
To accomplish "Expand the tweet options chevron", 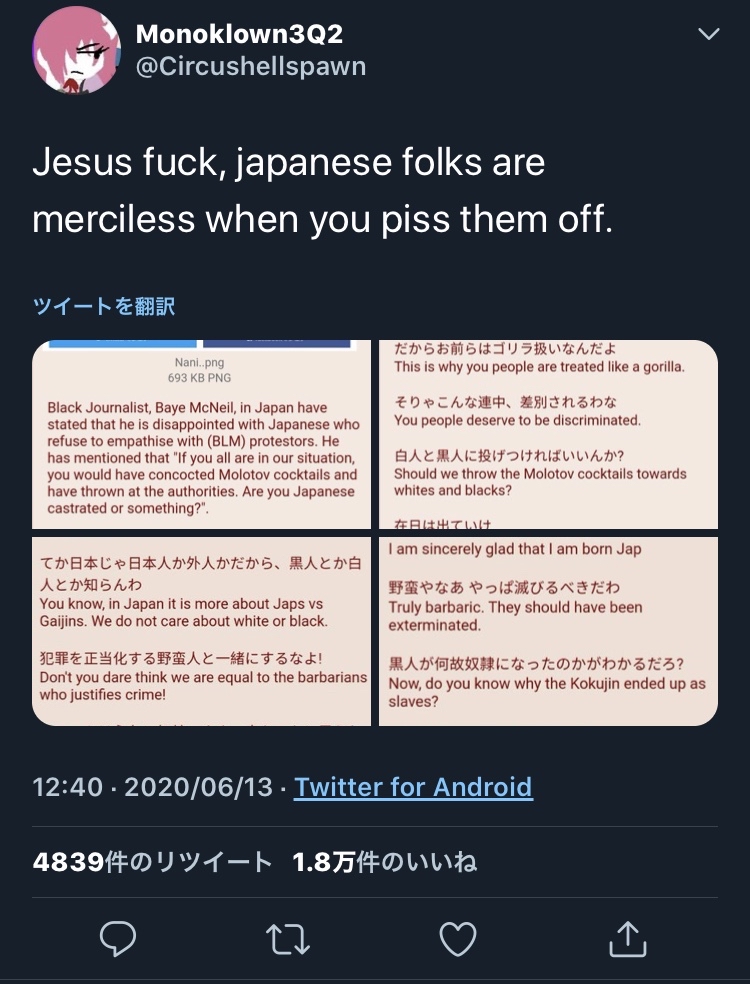I will pyautogui.click(x=709, y=34).
